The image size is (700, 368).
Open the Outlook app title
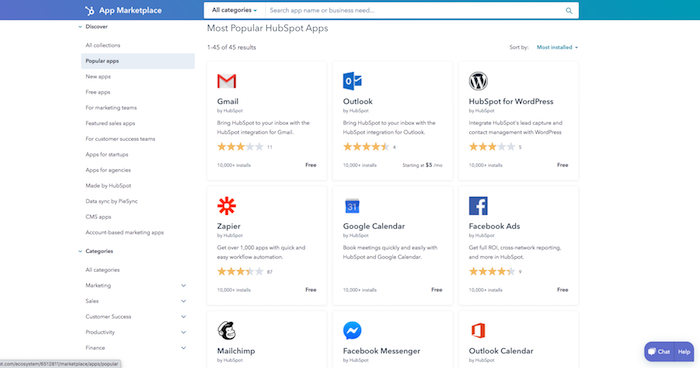coord(358,102)
